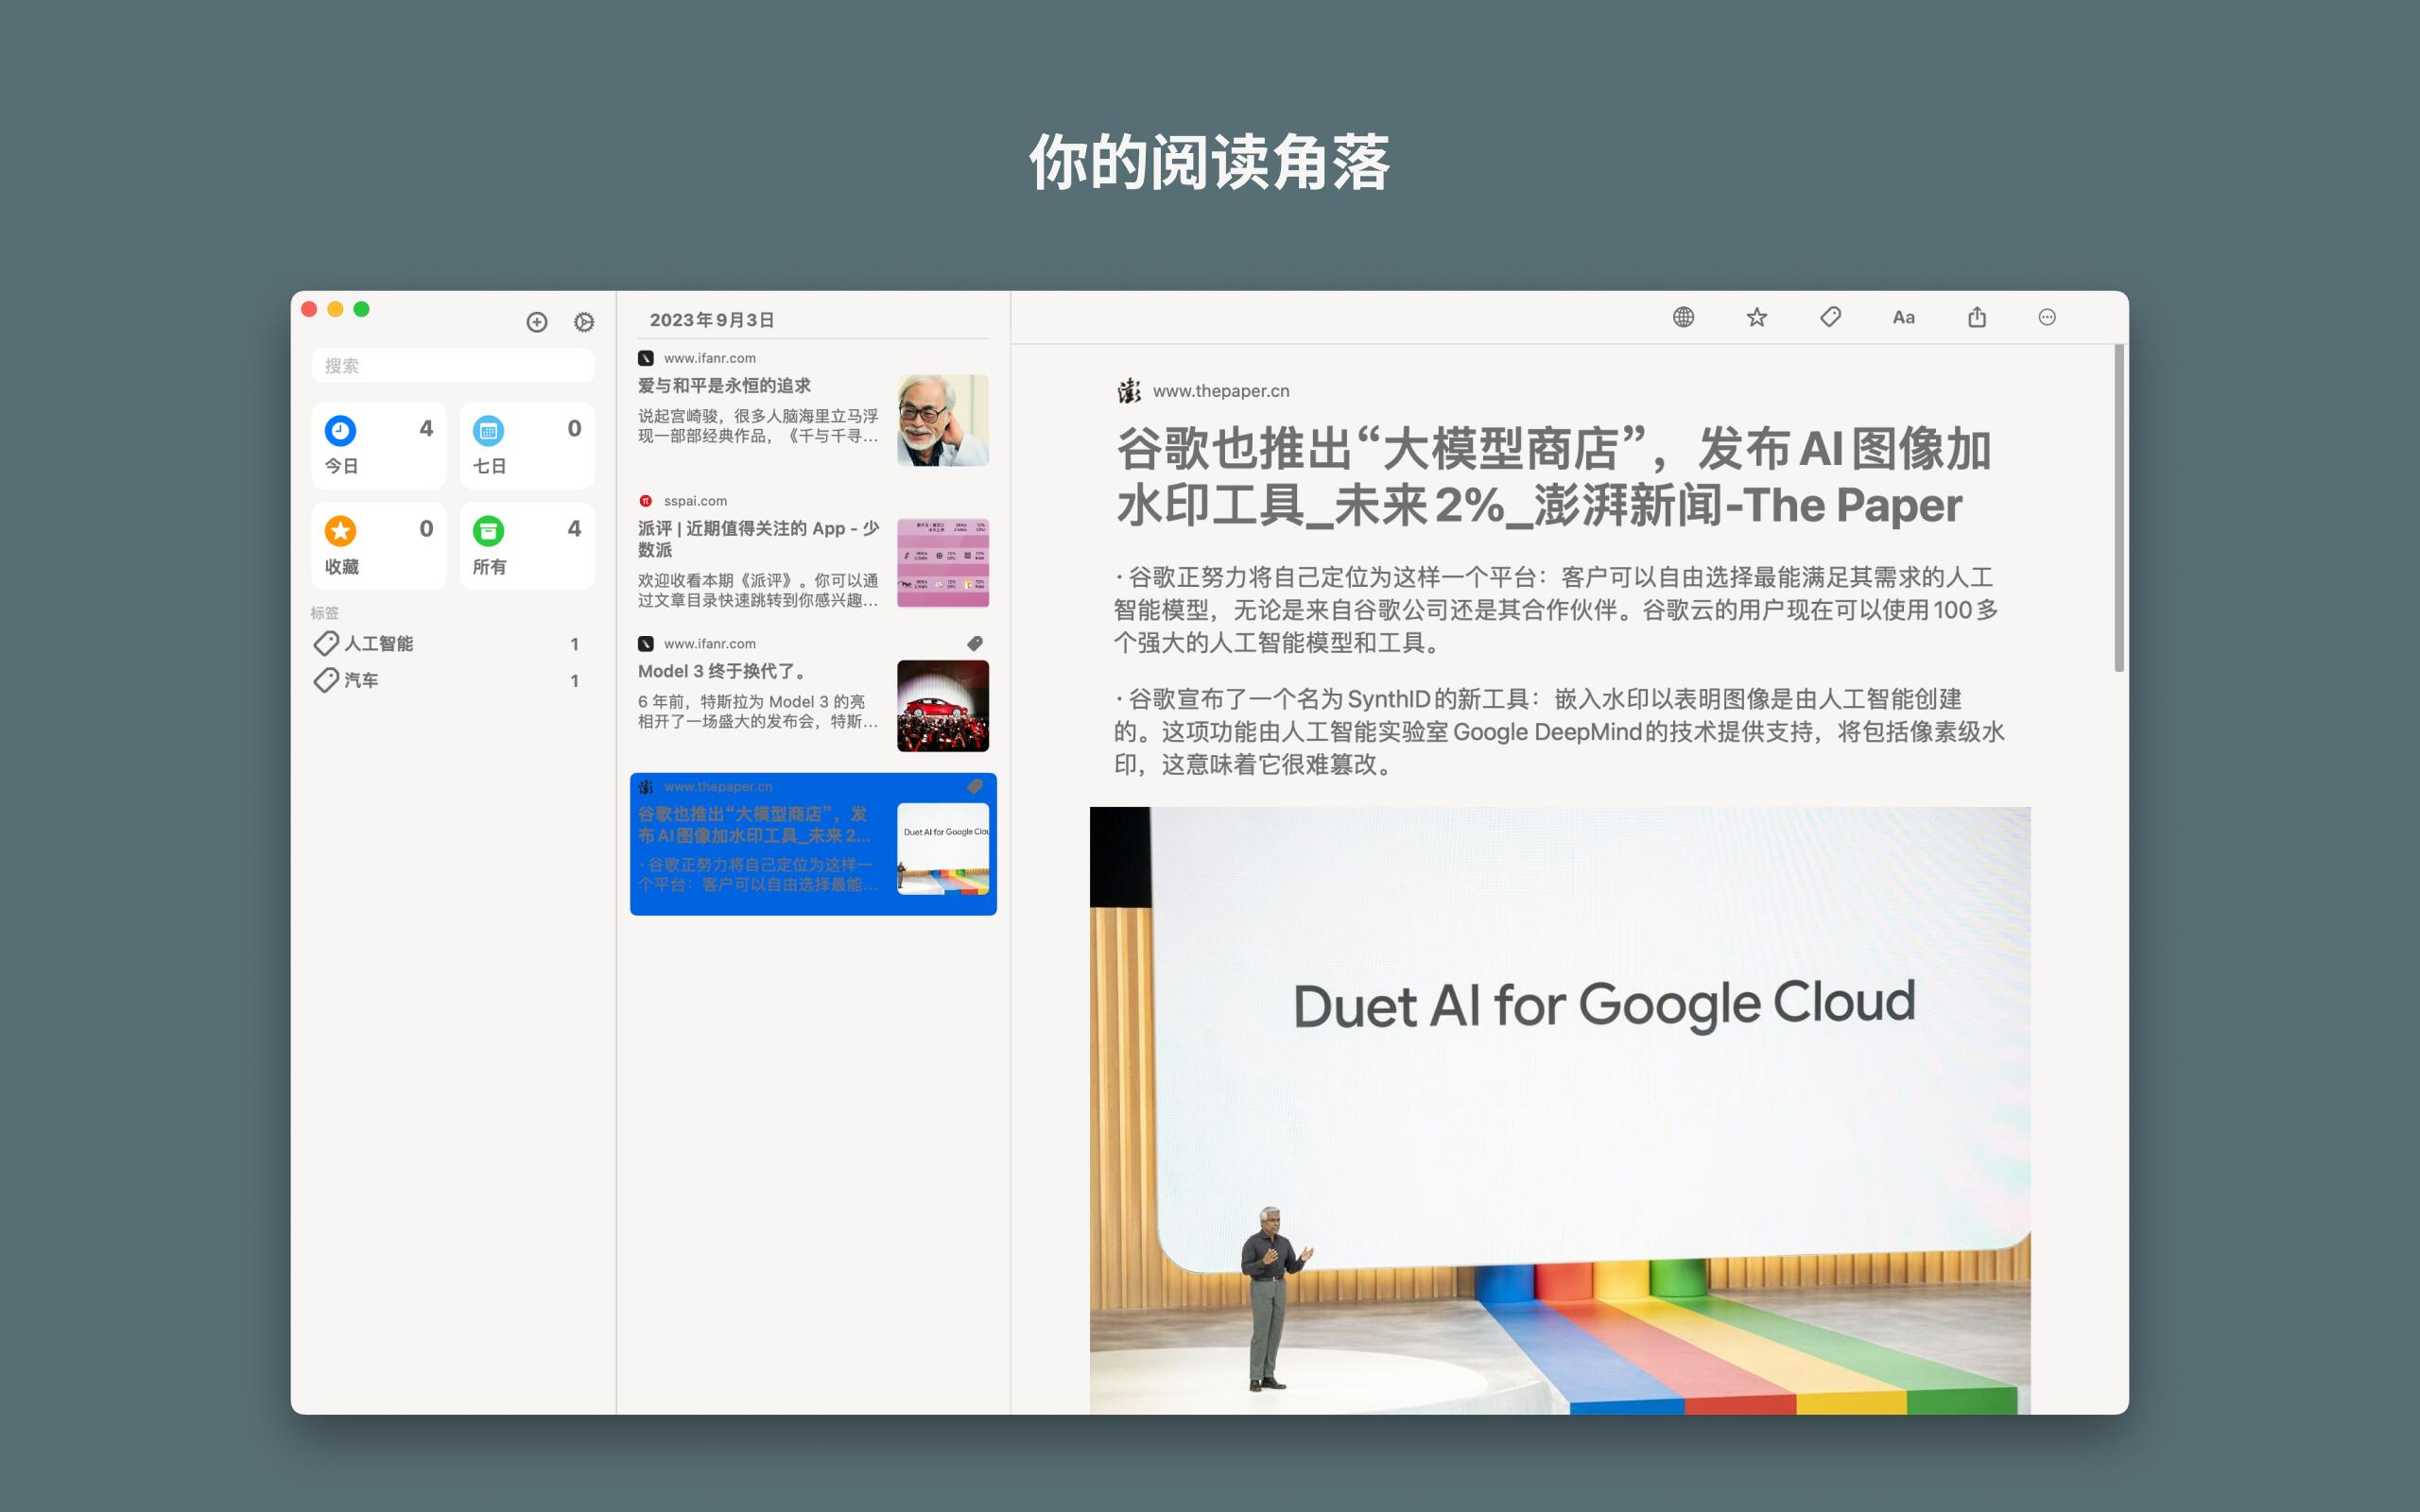Select the 人工智能 tag

click(379, 644)
